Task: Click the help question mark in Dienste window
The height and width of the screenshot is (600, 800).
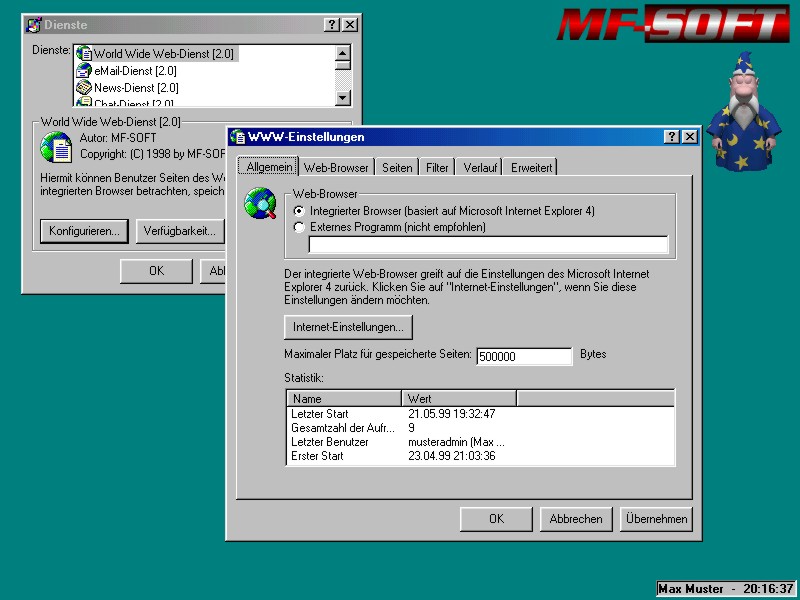Action: [332, 24]
